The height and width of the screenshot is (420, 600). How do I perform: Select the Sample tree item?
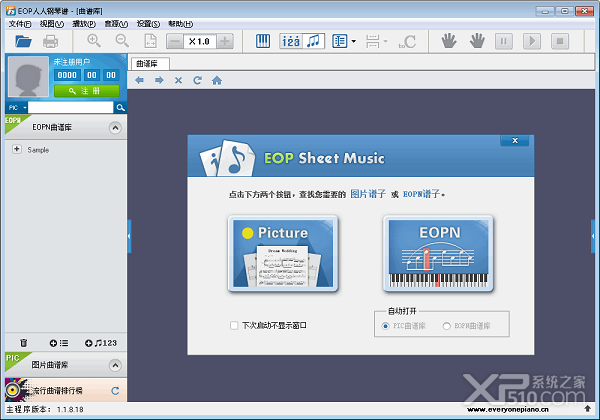[38, 150]
